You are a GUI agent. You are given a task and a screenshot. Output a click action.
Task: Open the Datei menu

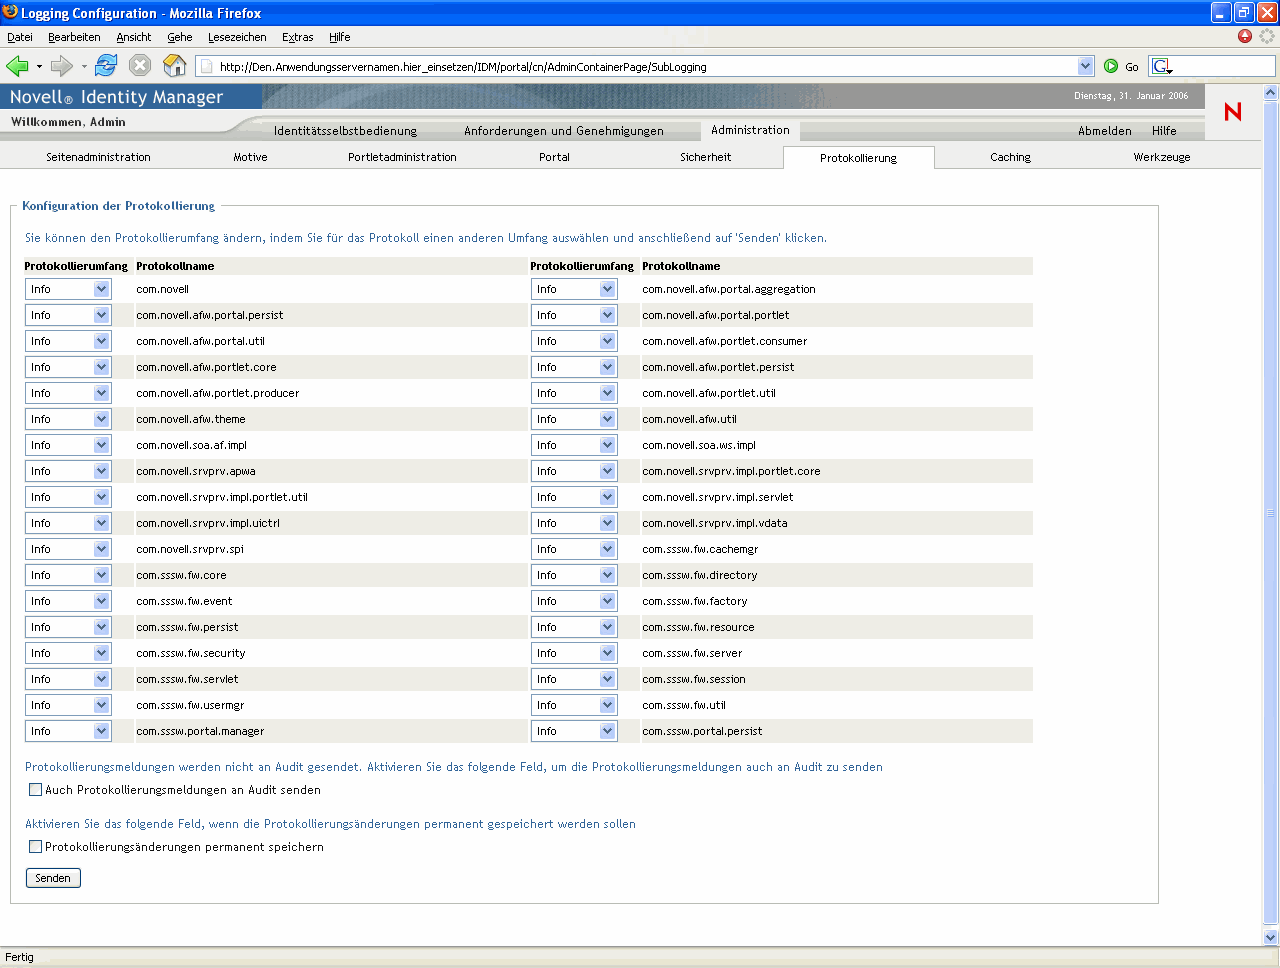coord(20,37)
